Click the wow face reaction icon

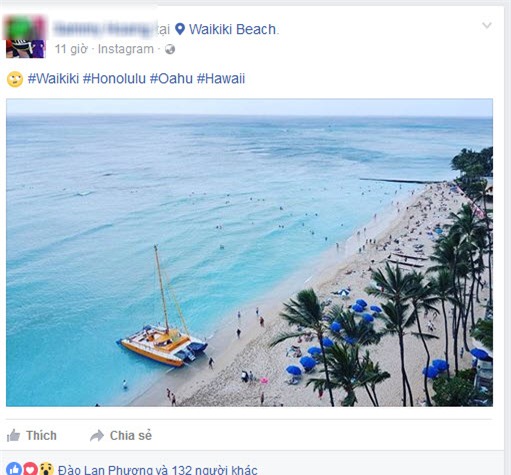click(47, 469)
